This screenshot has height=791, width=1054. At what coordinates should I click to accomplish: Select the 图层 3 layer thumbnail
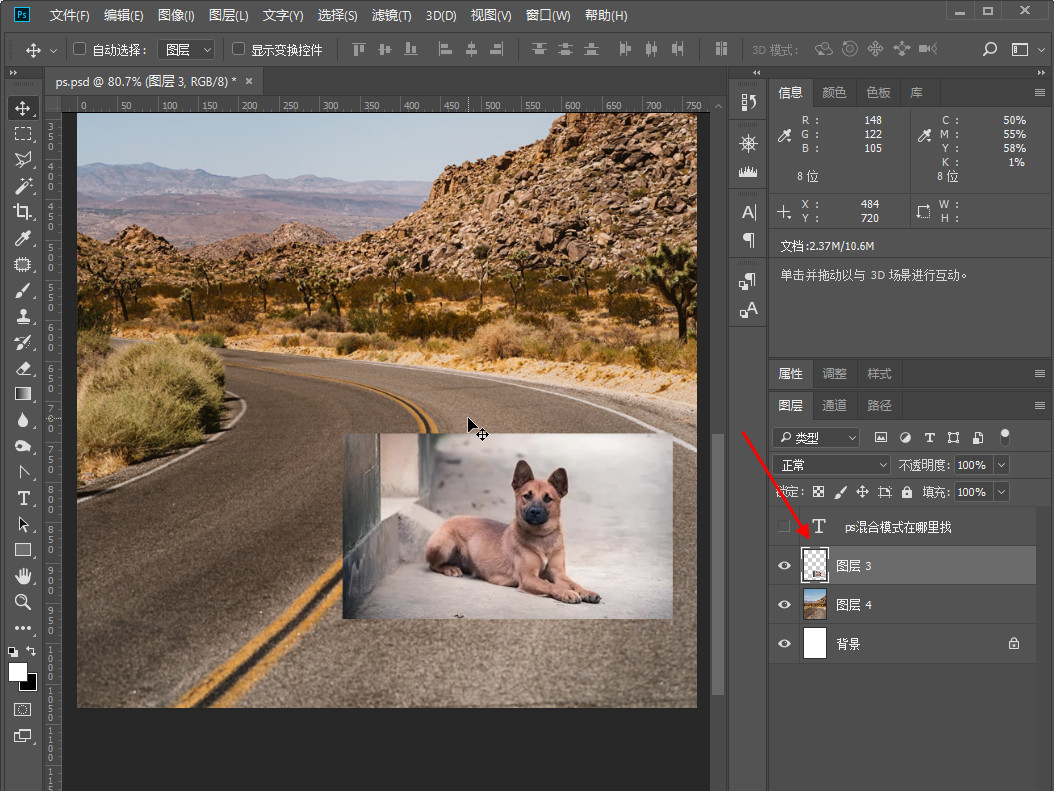point(815,566)
